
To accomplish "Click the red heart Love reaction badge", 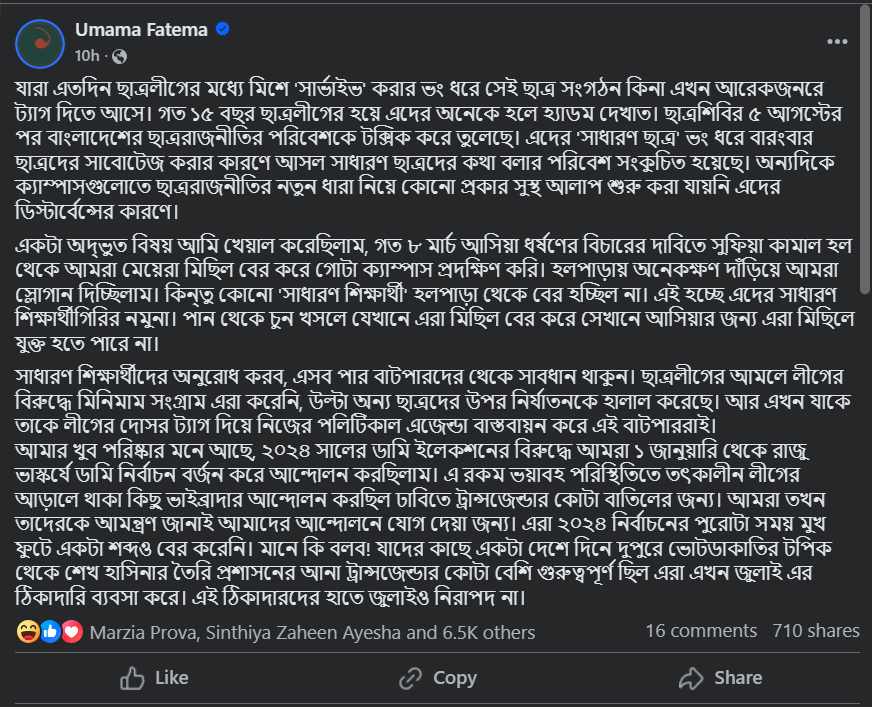I will [70, 632].
